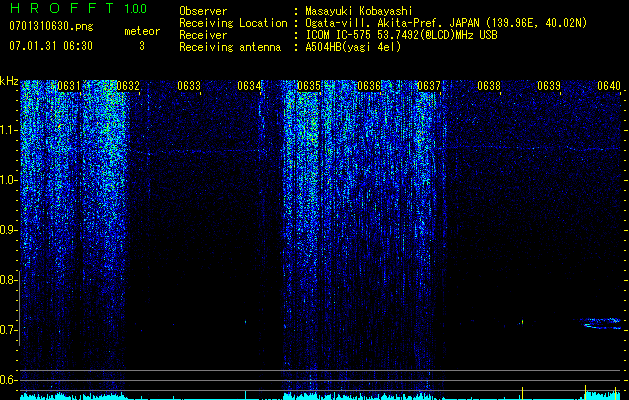Click the long meteor echo near 0640
The width and height of the screenshot is (629, 400).
coord(601,323)
